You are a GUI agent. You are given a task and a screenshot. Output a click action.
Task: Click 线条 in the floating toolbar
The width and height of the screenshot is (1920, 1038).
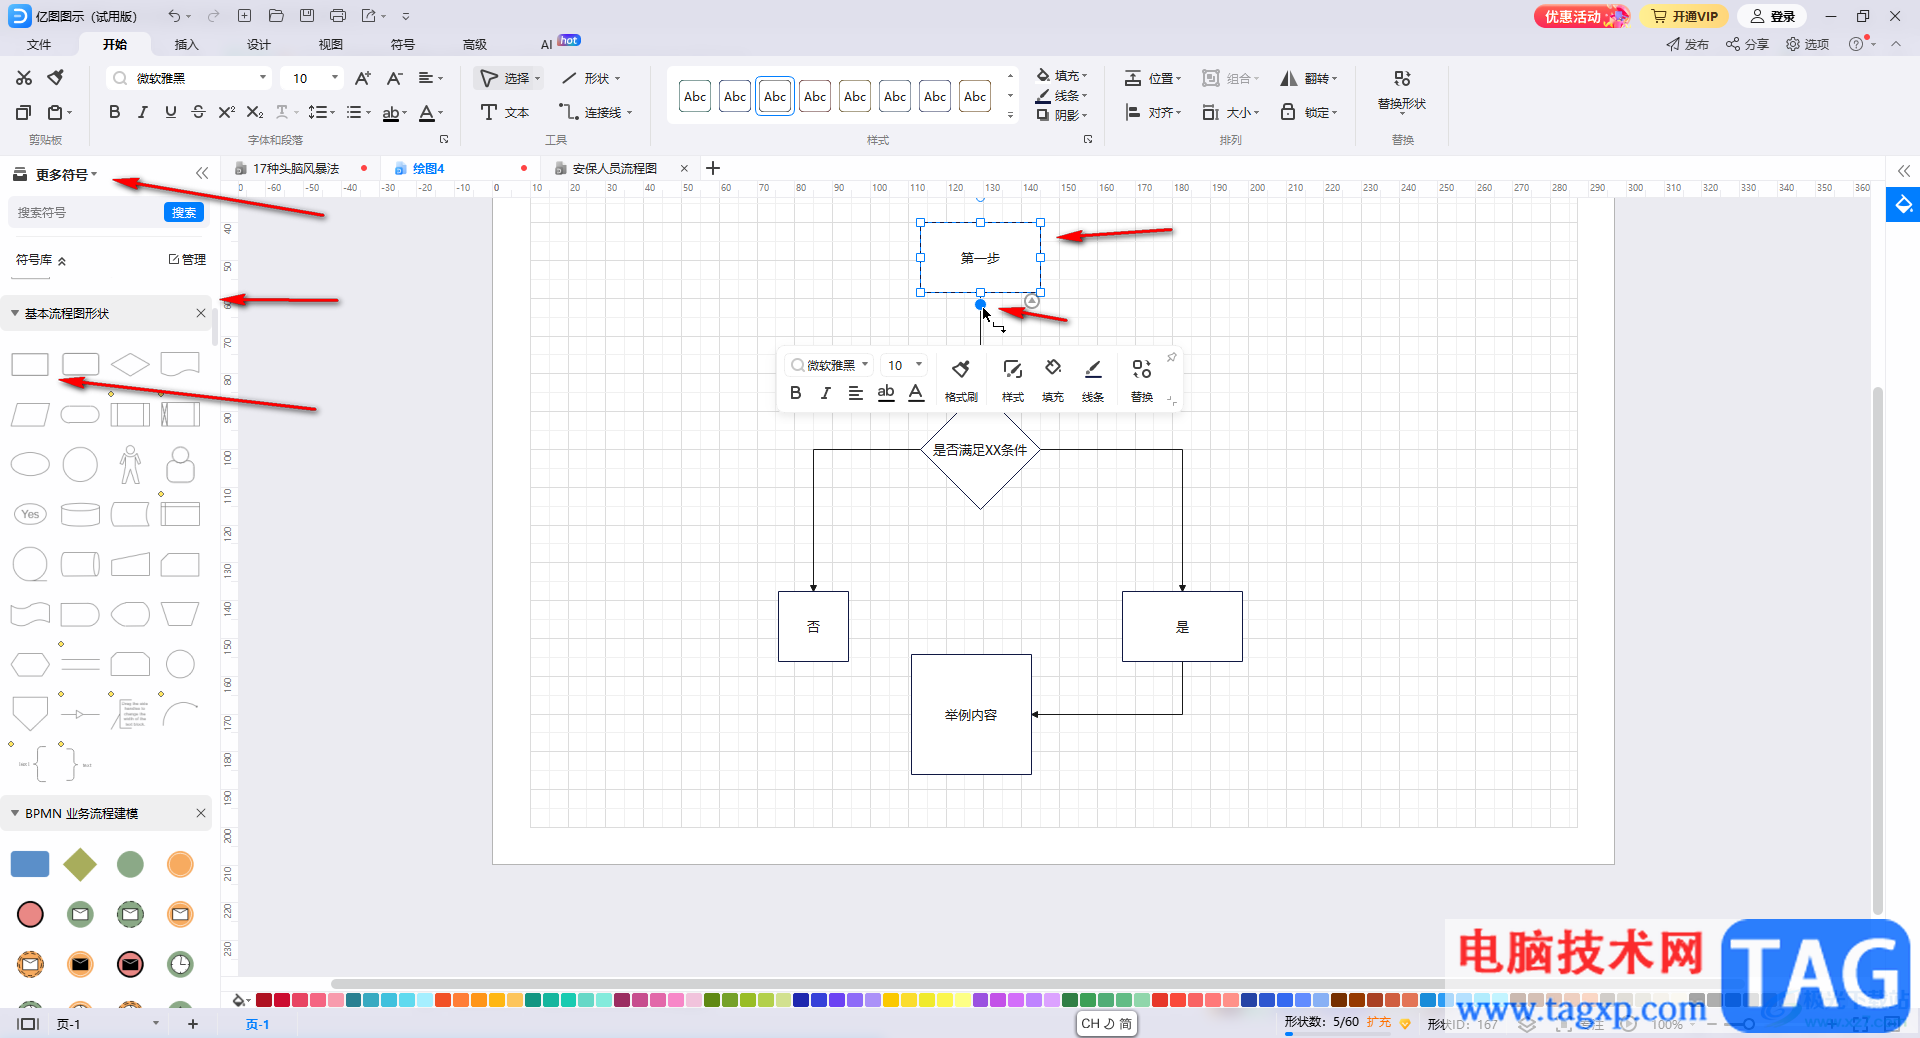pos(1093,381)
